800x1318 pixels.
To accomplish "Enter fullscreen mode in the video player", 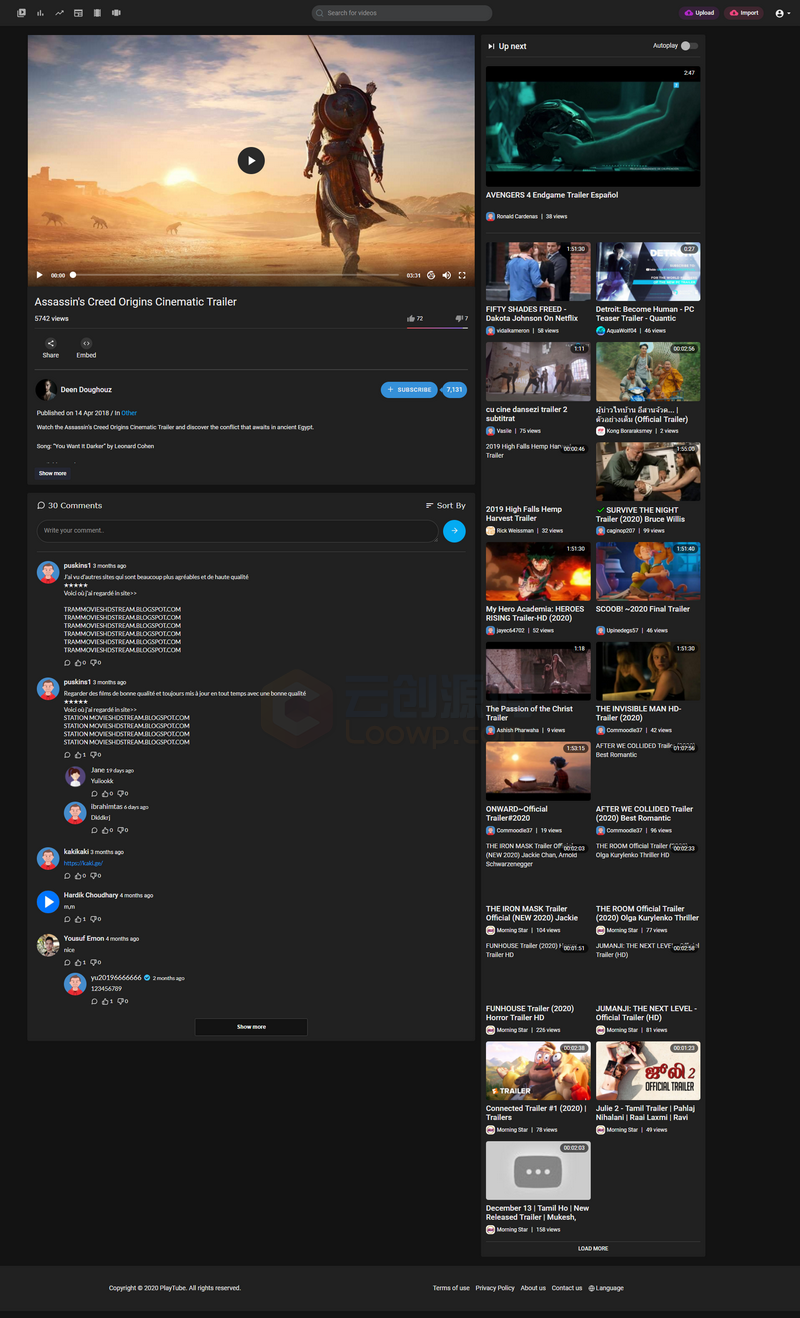I will coord(462,275).
